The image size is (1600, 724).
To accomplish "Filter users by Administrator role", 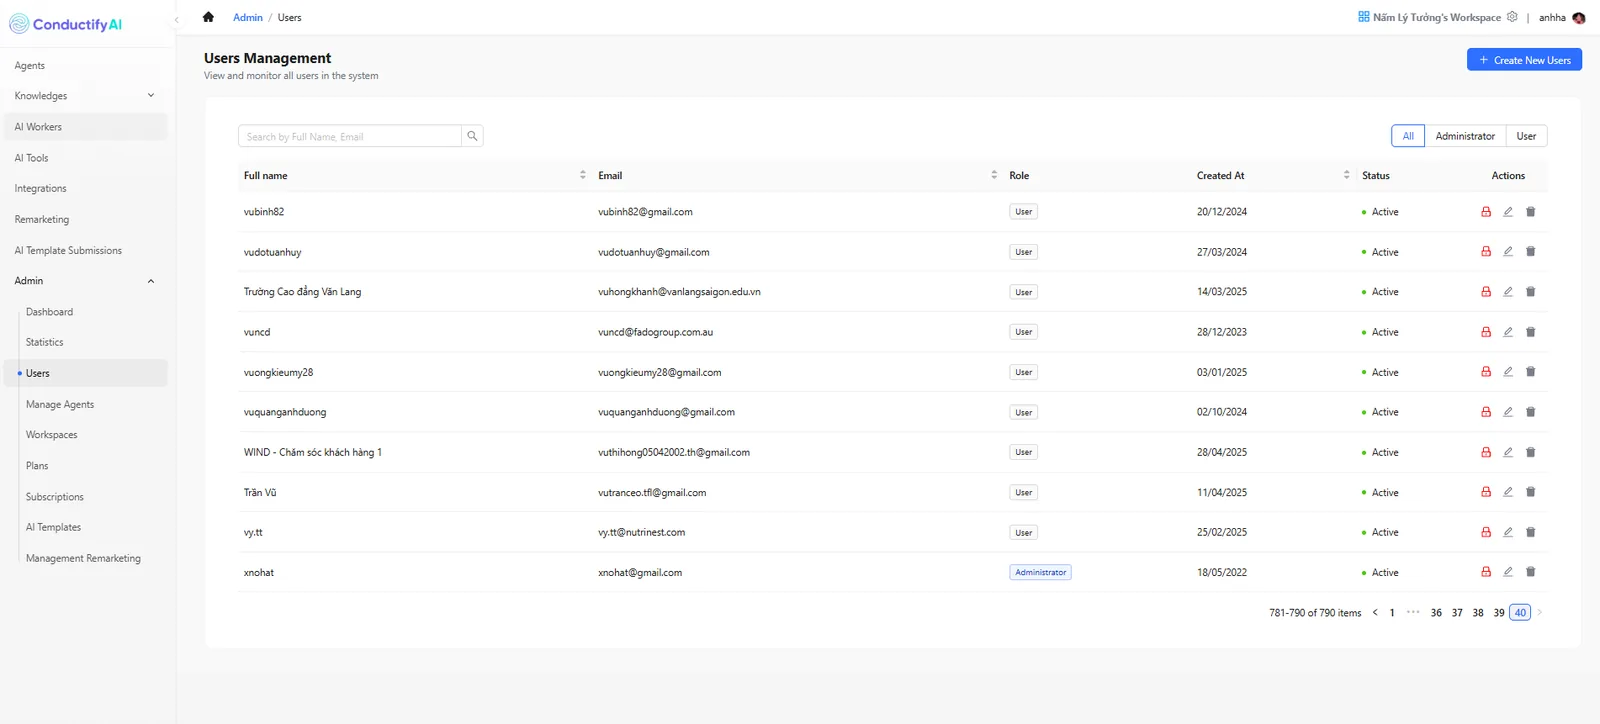I will [1465, 136].
